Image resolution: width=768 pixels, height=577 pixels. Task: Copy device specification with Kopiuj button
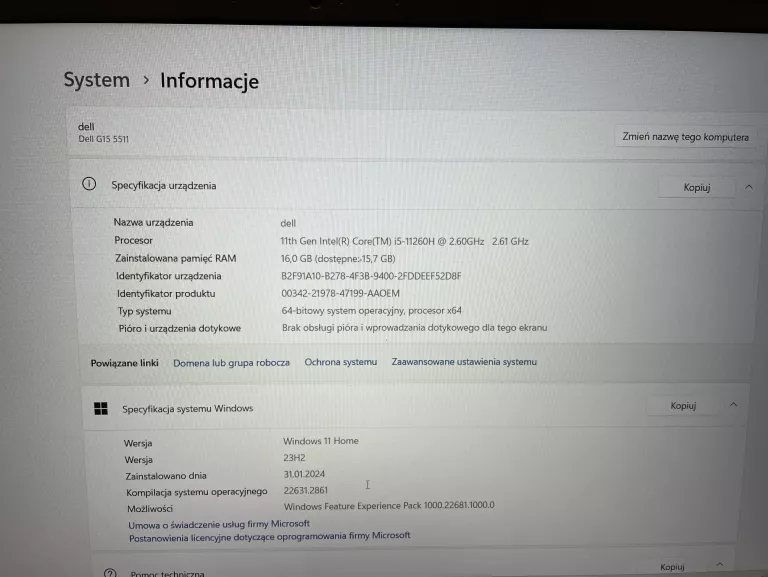[x=696, y=187]
